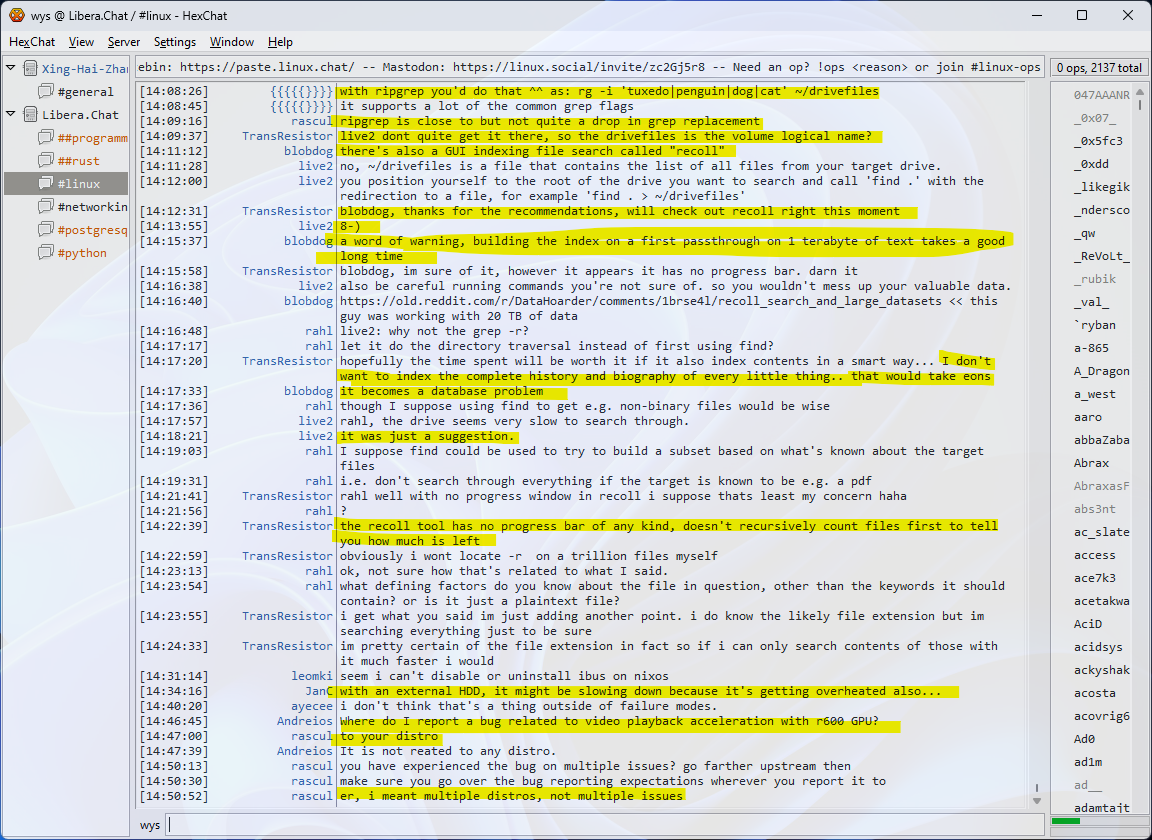Select the ##rust channel icon

point(46,161)
